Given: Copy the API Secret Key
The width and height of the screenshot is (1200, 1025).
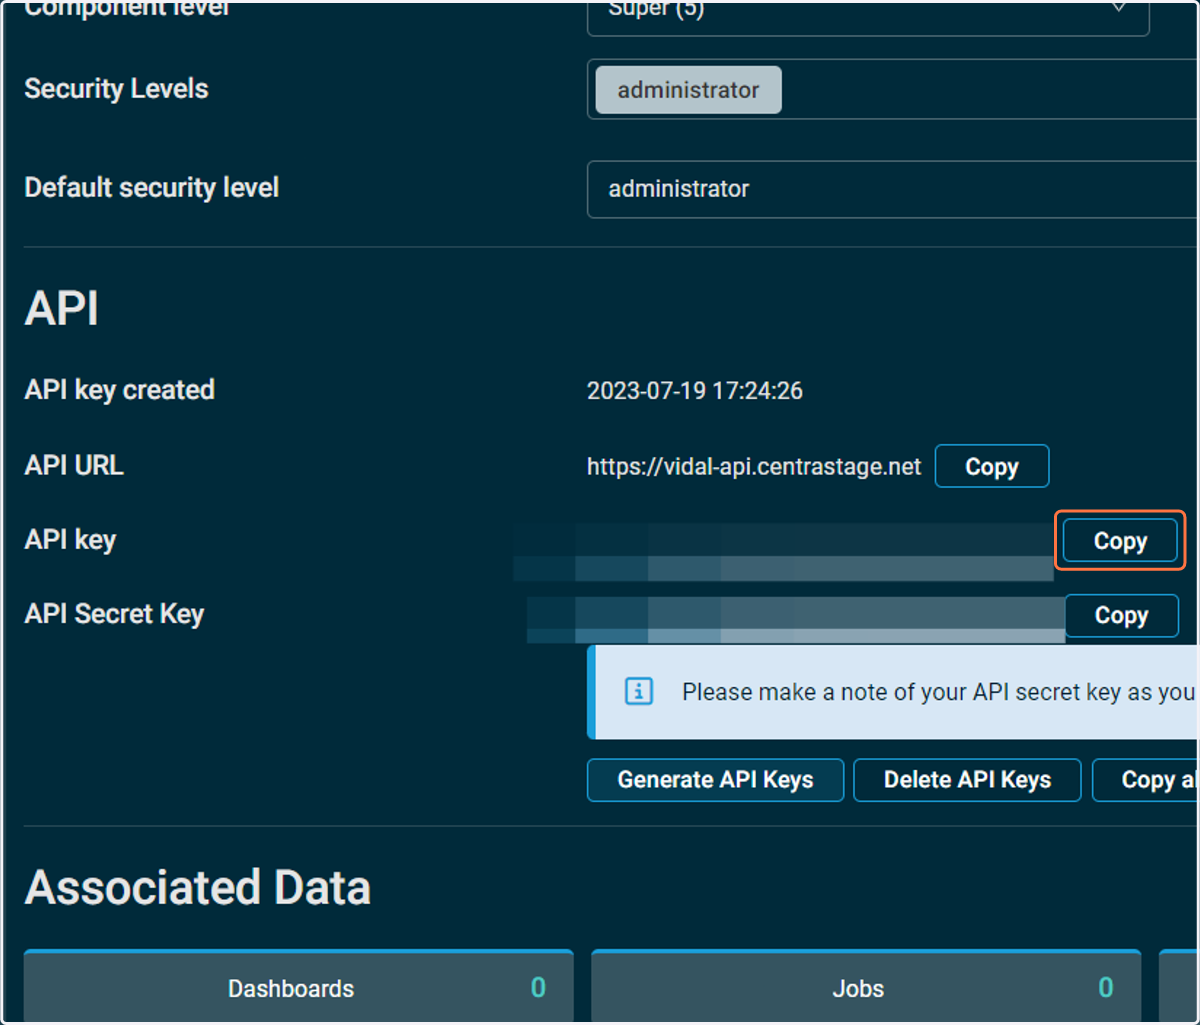Looking at the screenshot, I should pos(1121,615).
